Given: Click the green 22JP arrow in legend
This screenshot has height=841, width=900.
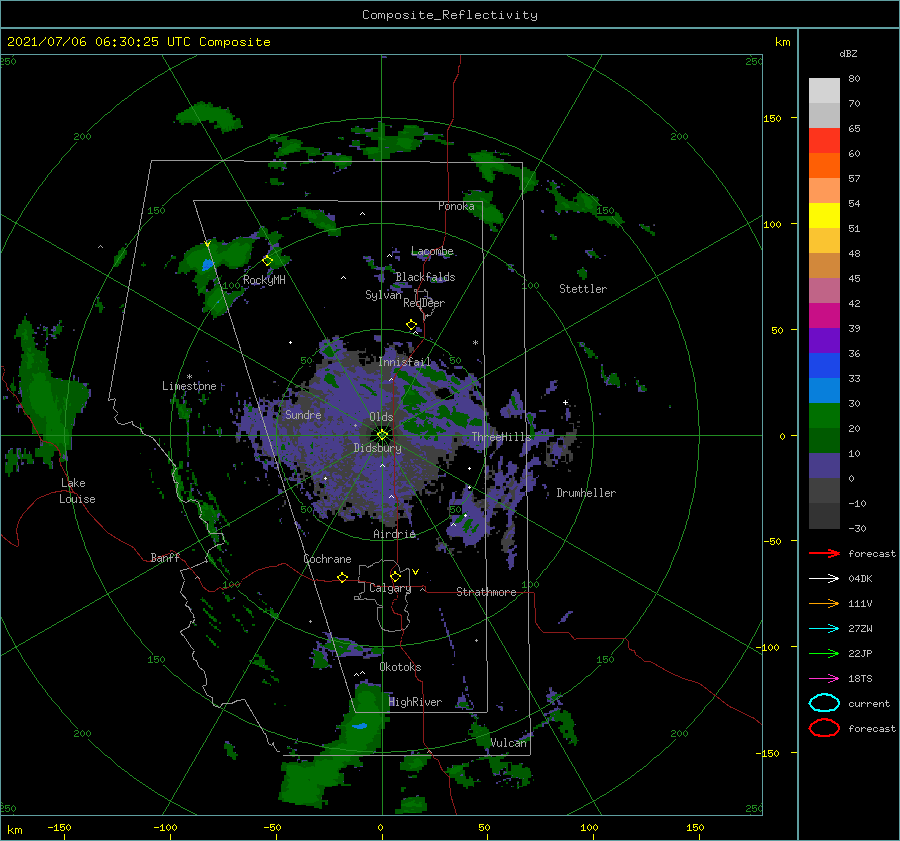Looking at the screenshot, I should 824,653.
